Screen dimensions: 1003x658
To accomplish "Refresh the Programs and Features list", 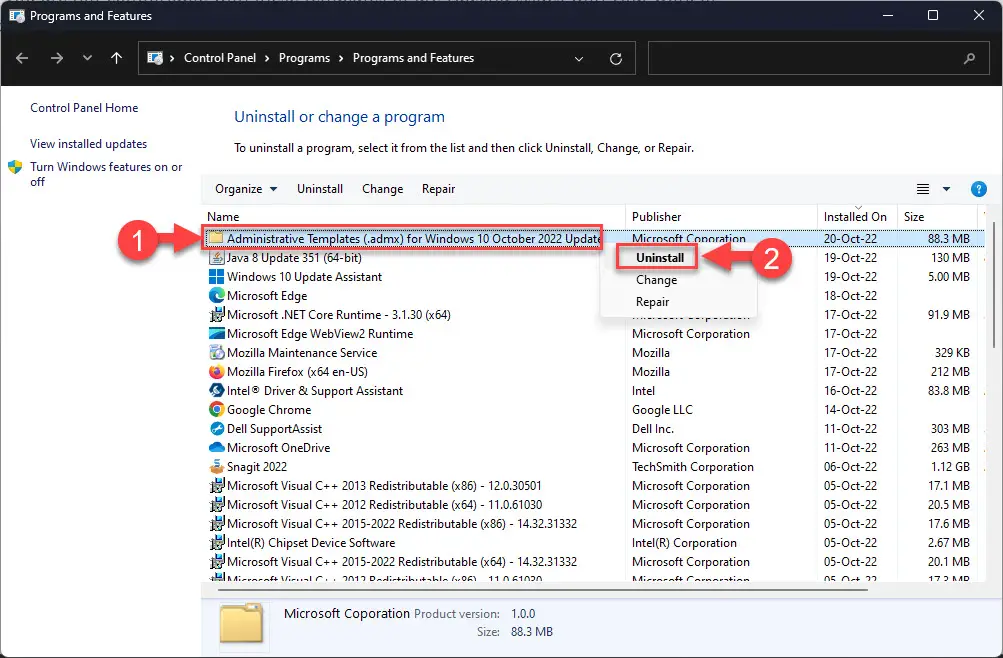I will 616,59.
